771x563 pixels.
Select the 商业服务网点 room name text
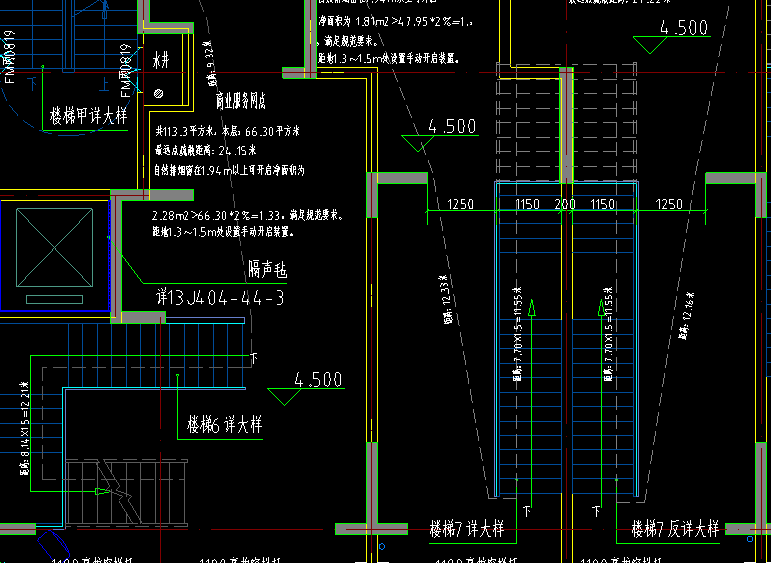pyautogui.click(x=241, y=102)
